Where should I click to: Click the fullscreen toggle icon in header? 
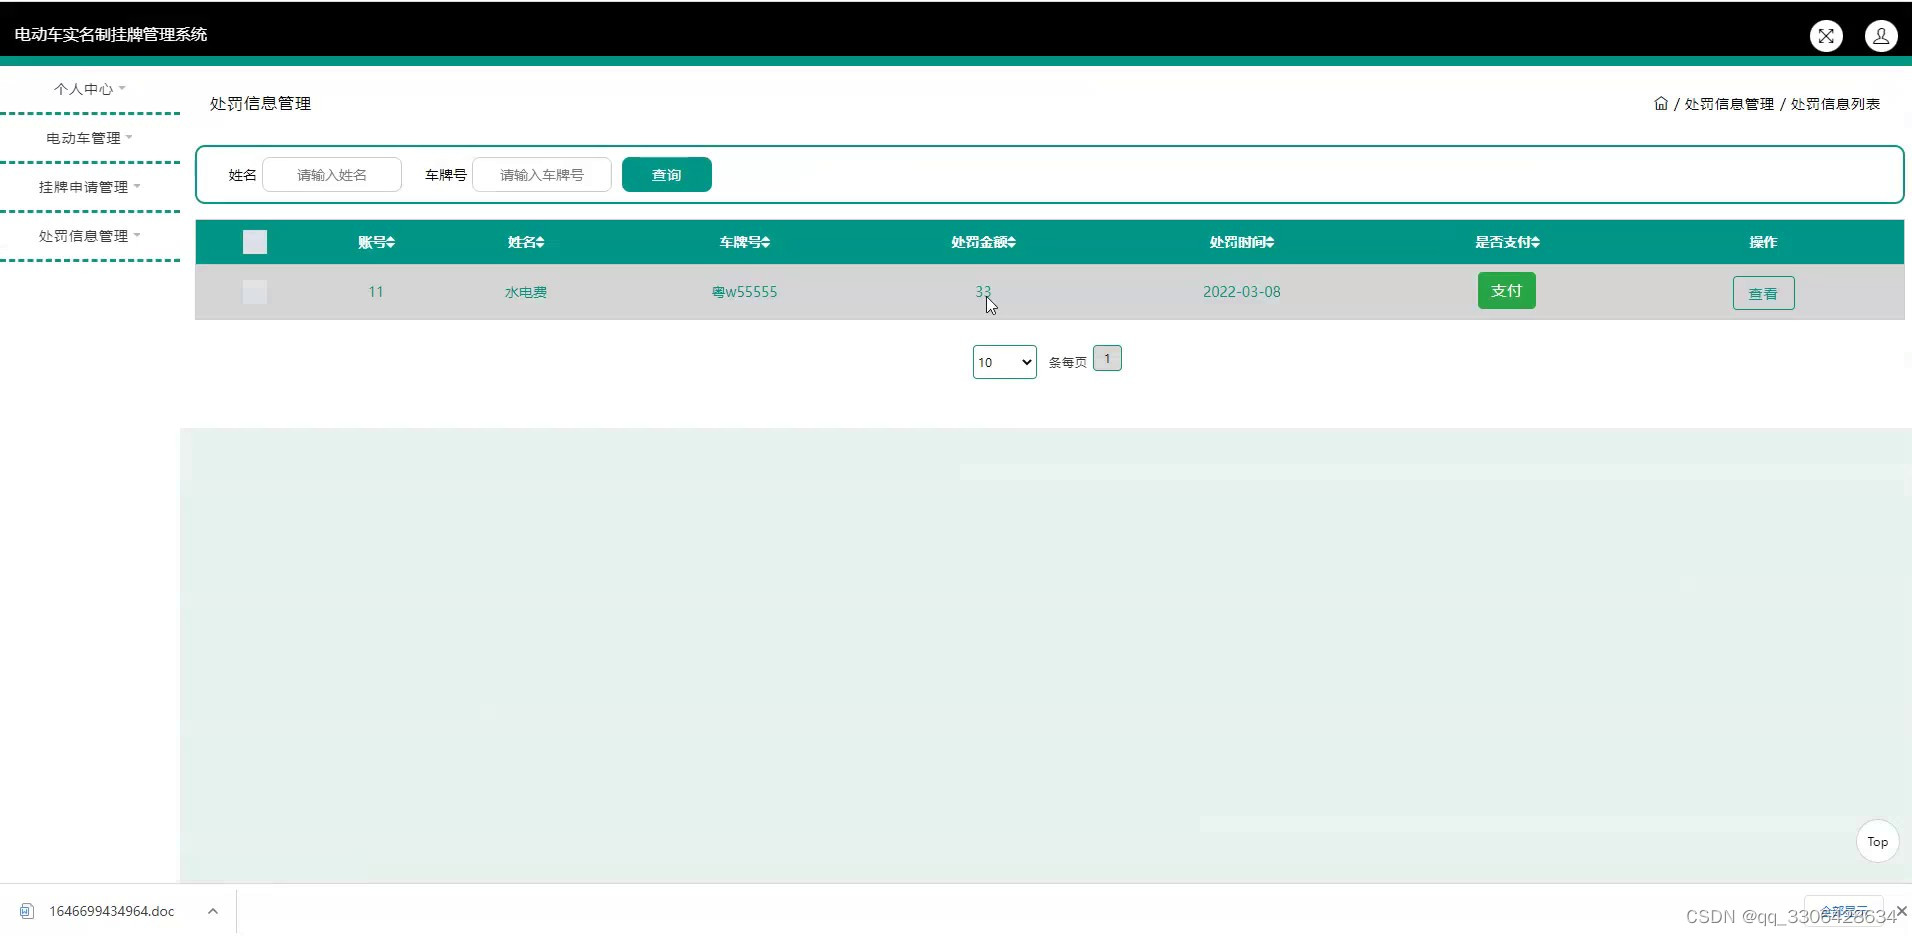pos(1826,36)
